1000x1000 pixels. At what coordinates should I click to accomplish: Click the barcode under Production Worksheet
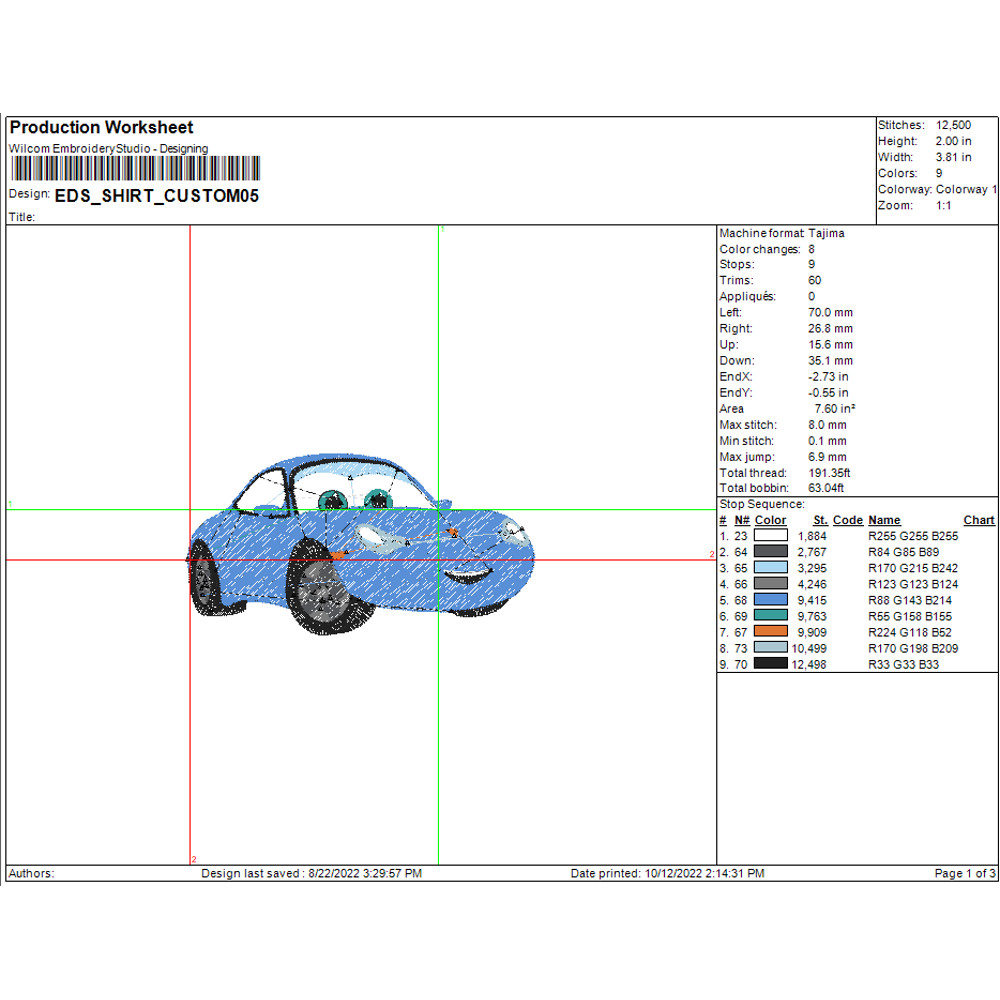(x=134, y=168)
